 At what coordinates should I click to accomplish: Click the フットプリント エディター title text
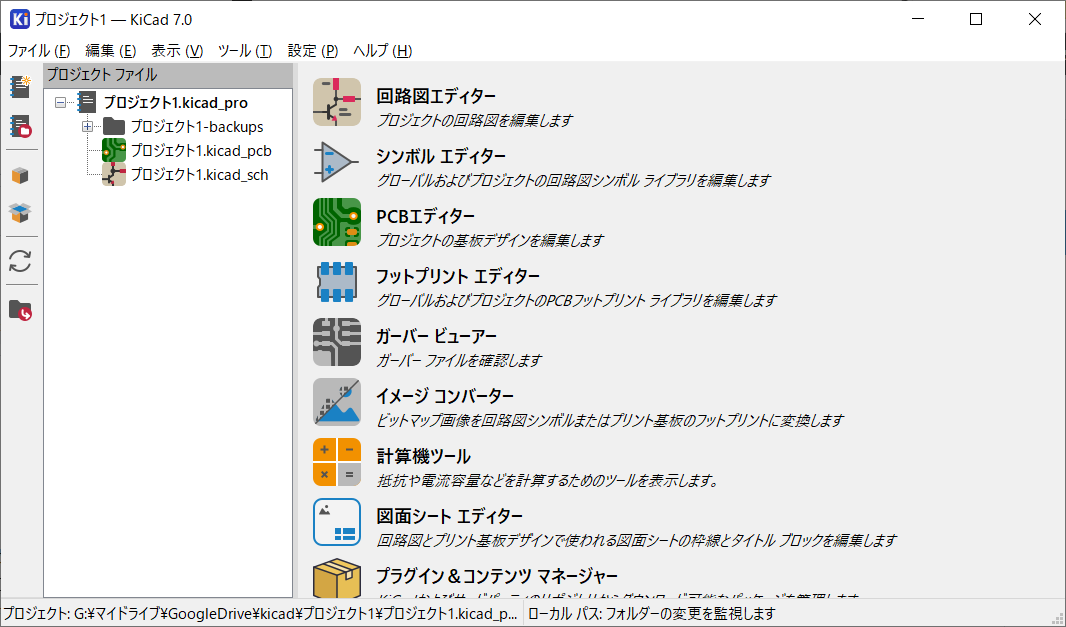click(x=458, y=276)
